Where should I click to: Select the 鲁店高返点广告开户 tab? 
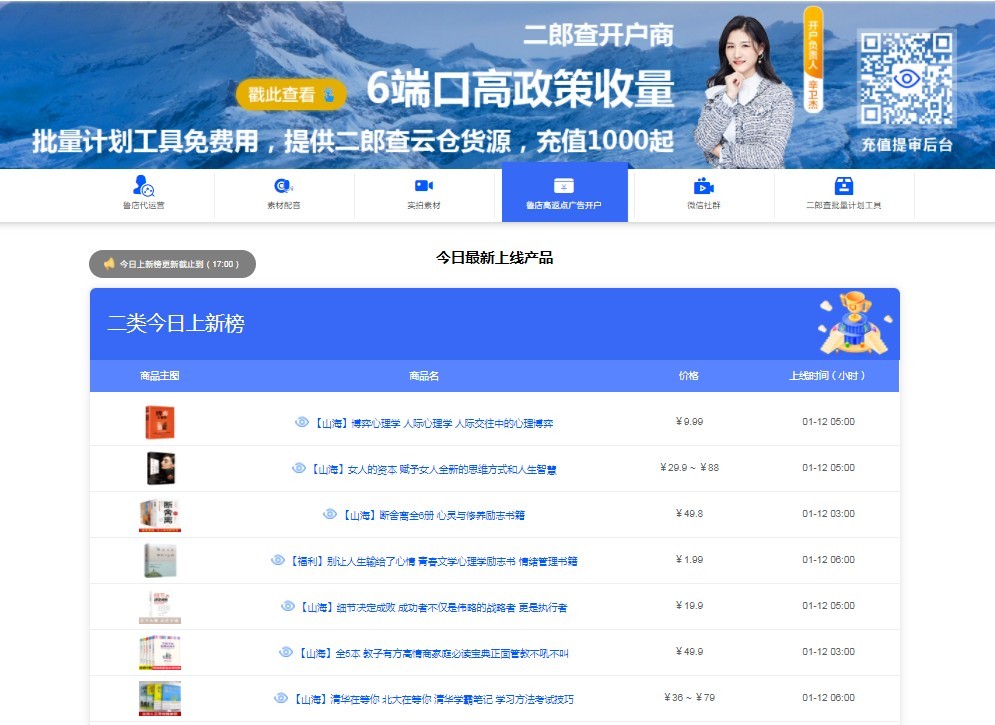[x=564, y=193]
